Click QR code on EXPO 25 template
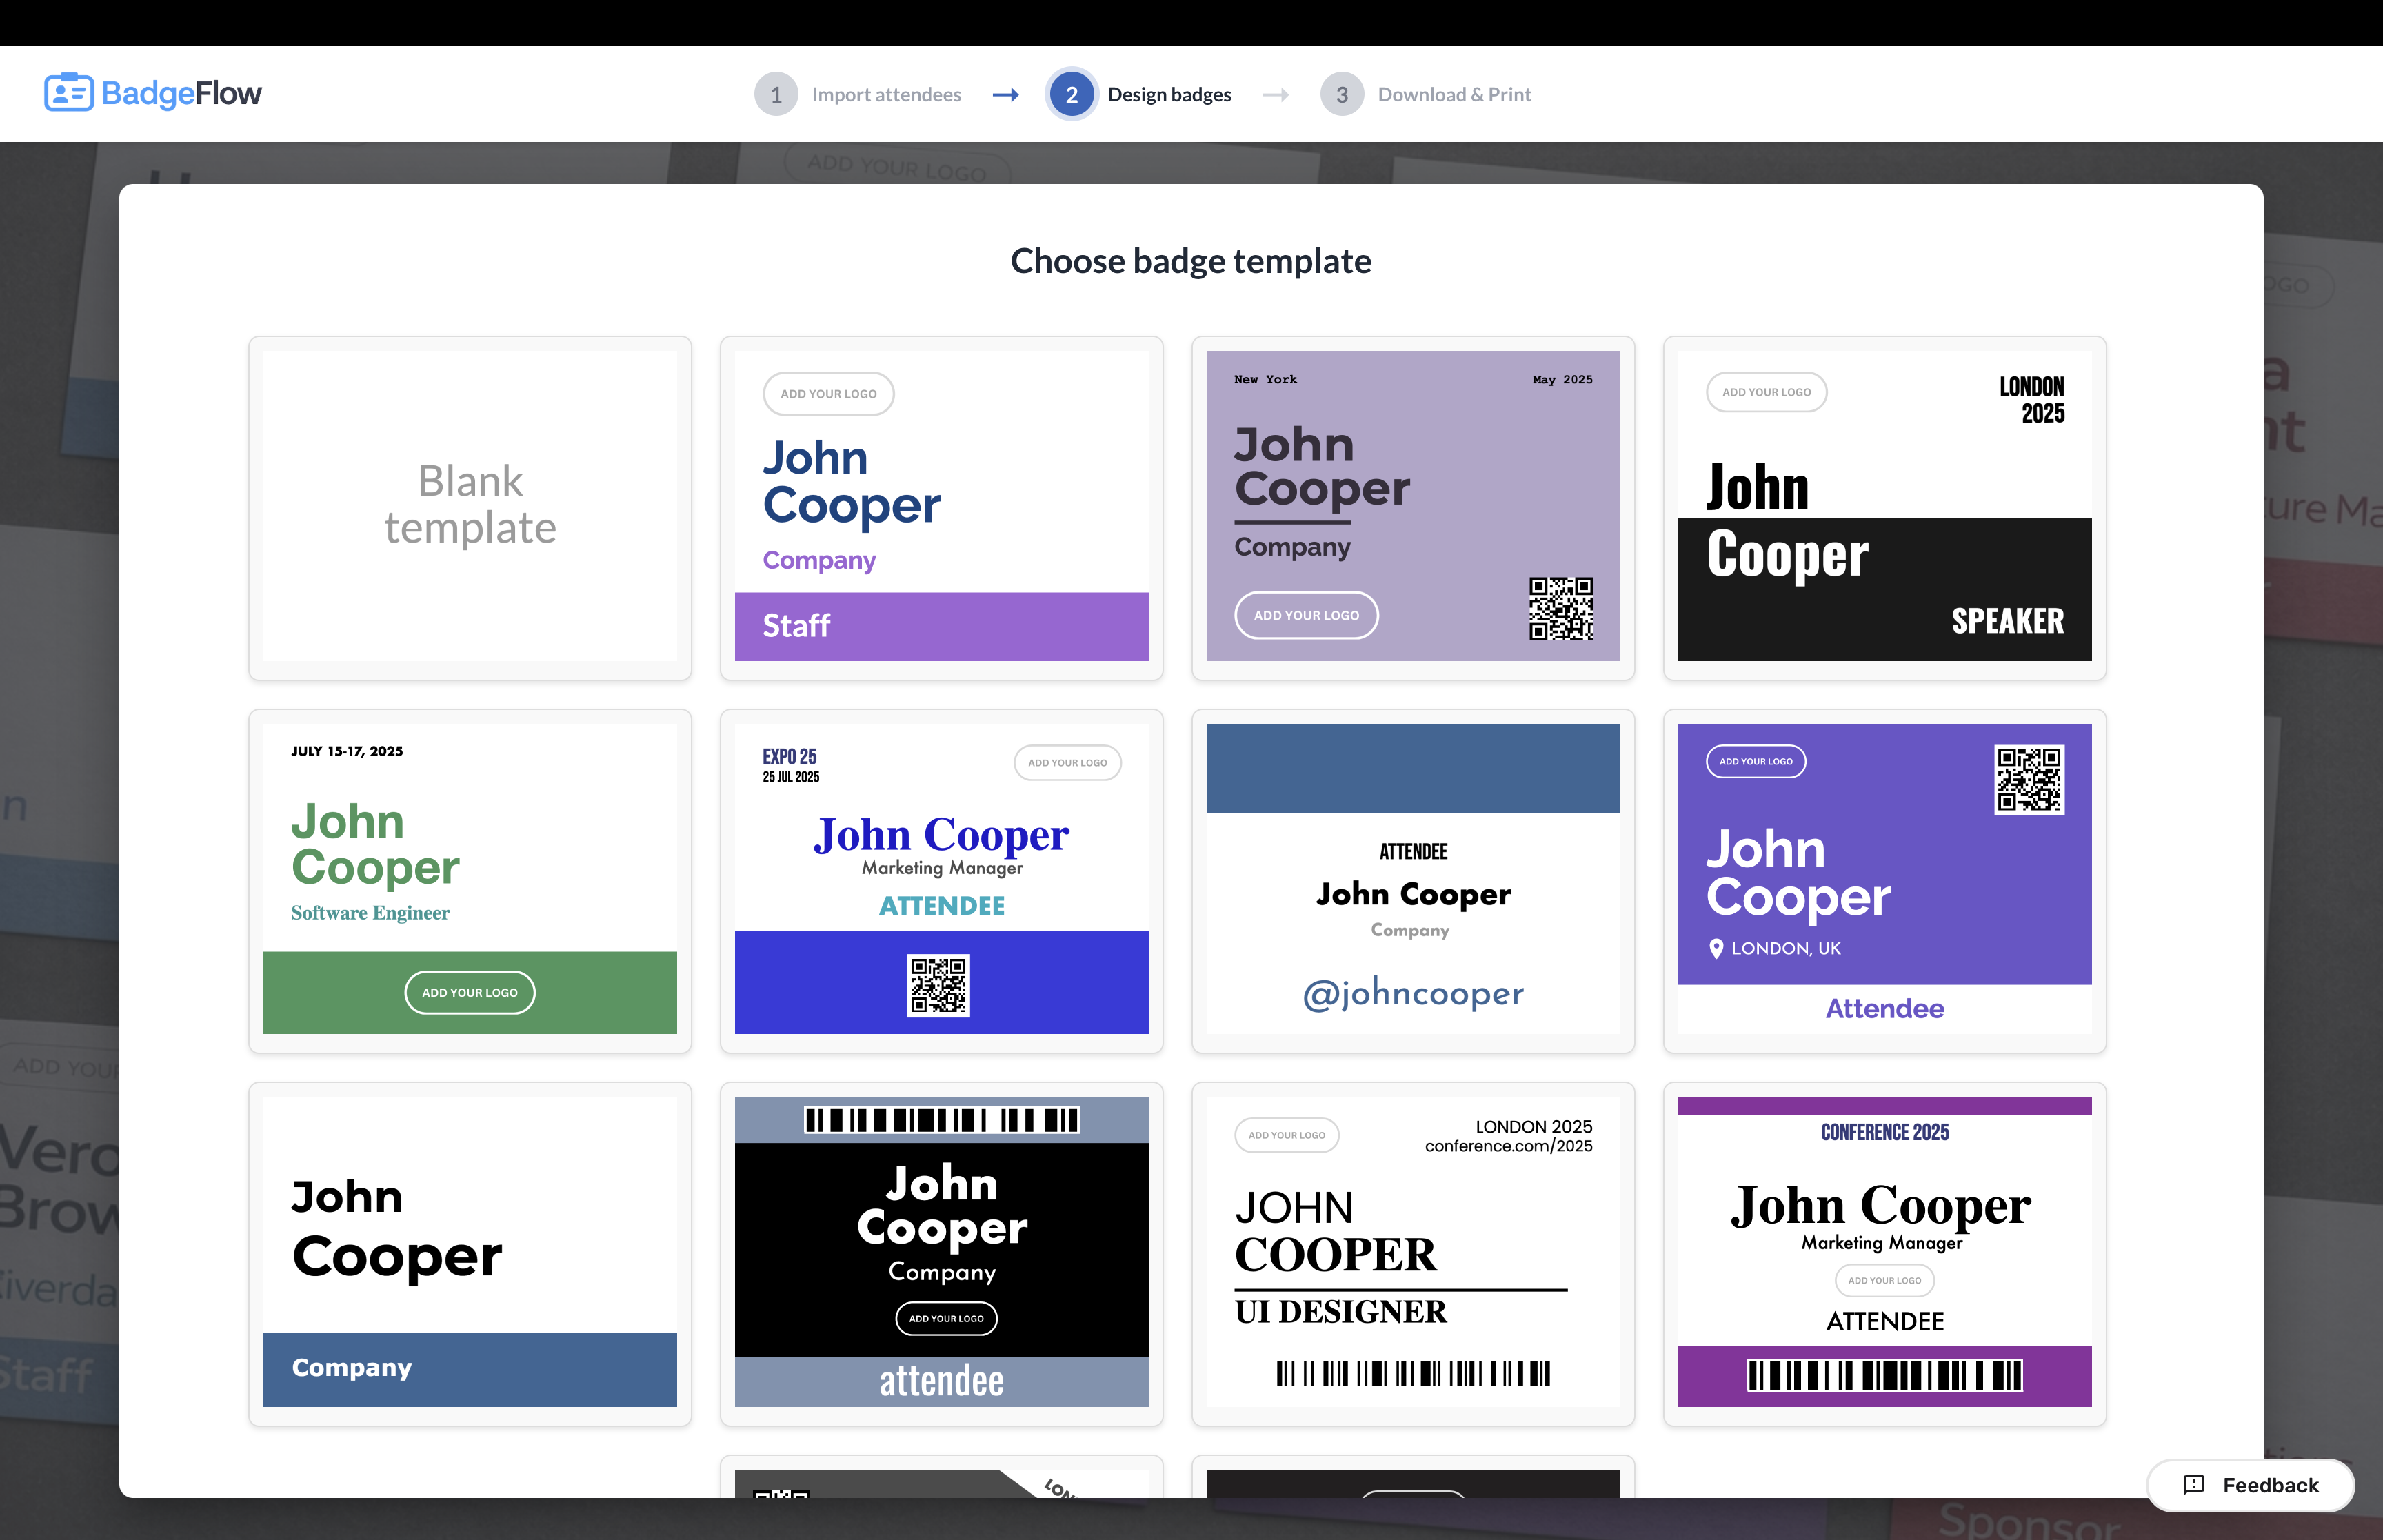Screen dimensions: 2383x1540 pos(938,985)
